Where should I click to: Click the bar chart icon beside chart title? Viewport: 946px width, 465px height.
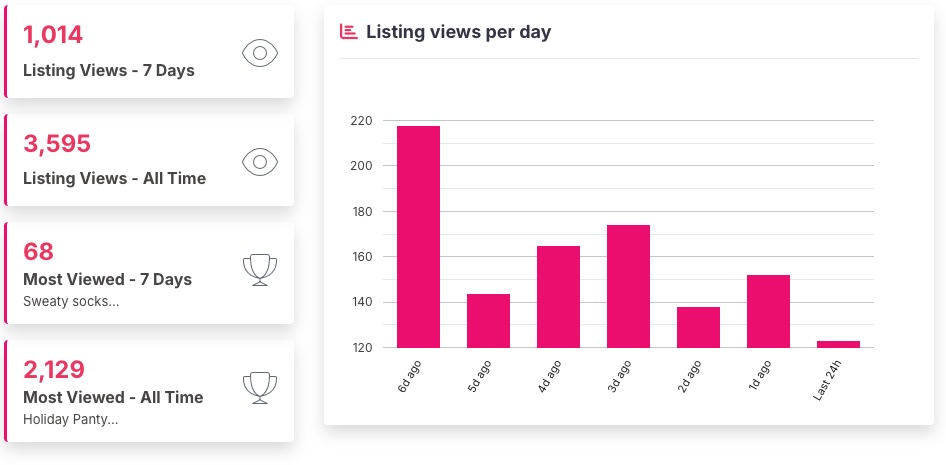(x=349, y=32)
